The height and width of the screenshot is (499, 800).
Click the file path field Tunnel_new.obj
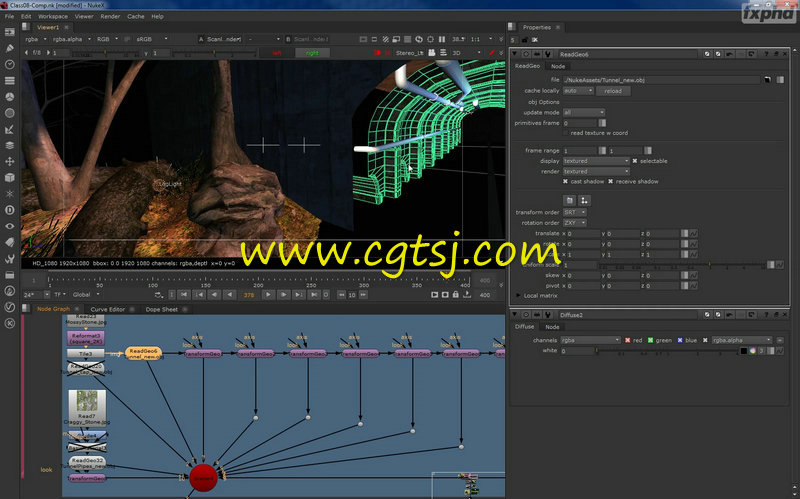[x=661, y=80]
